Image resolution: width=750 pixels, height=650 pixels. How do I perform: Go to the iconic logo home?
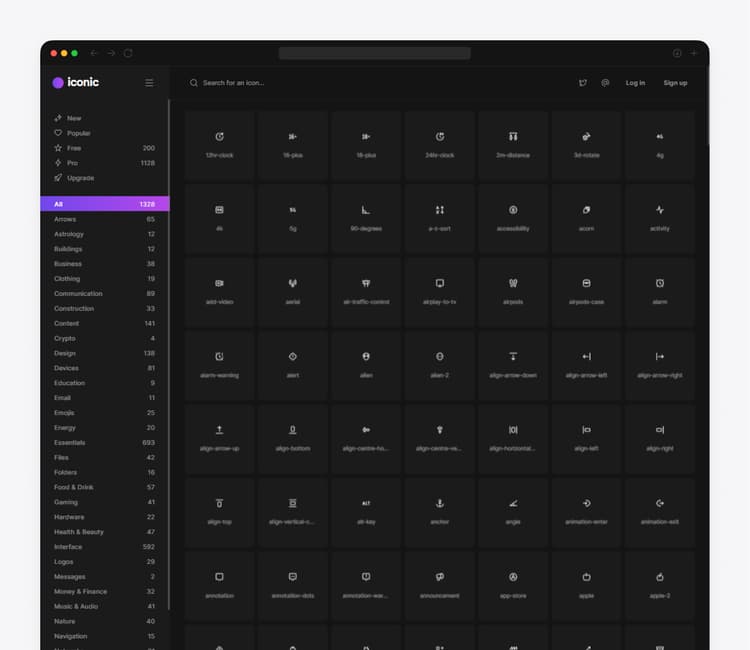point(76,82)
